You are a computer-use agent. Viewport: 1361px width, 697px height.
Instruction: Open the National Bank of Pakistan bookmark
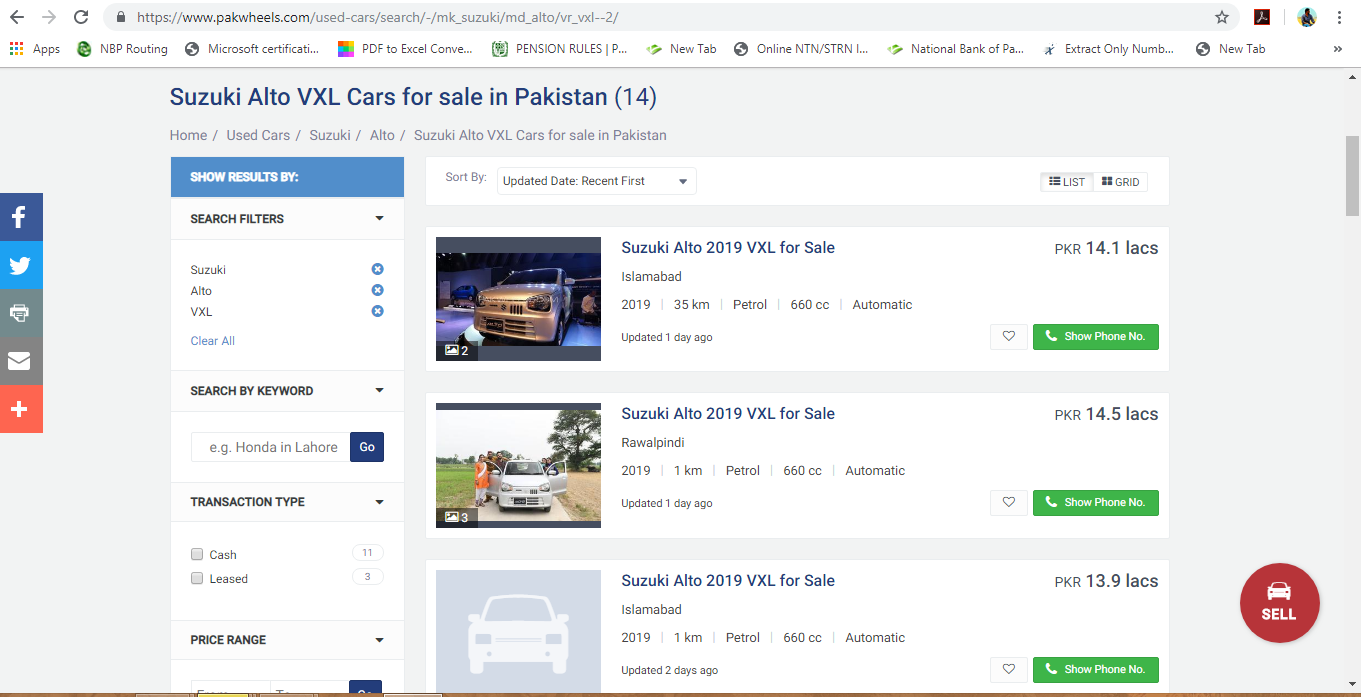[956, 49]
